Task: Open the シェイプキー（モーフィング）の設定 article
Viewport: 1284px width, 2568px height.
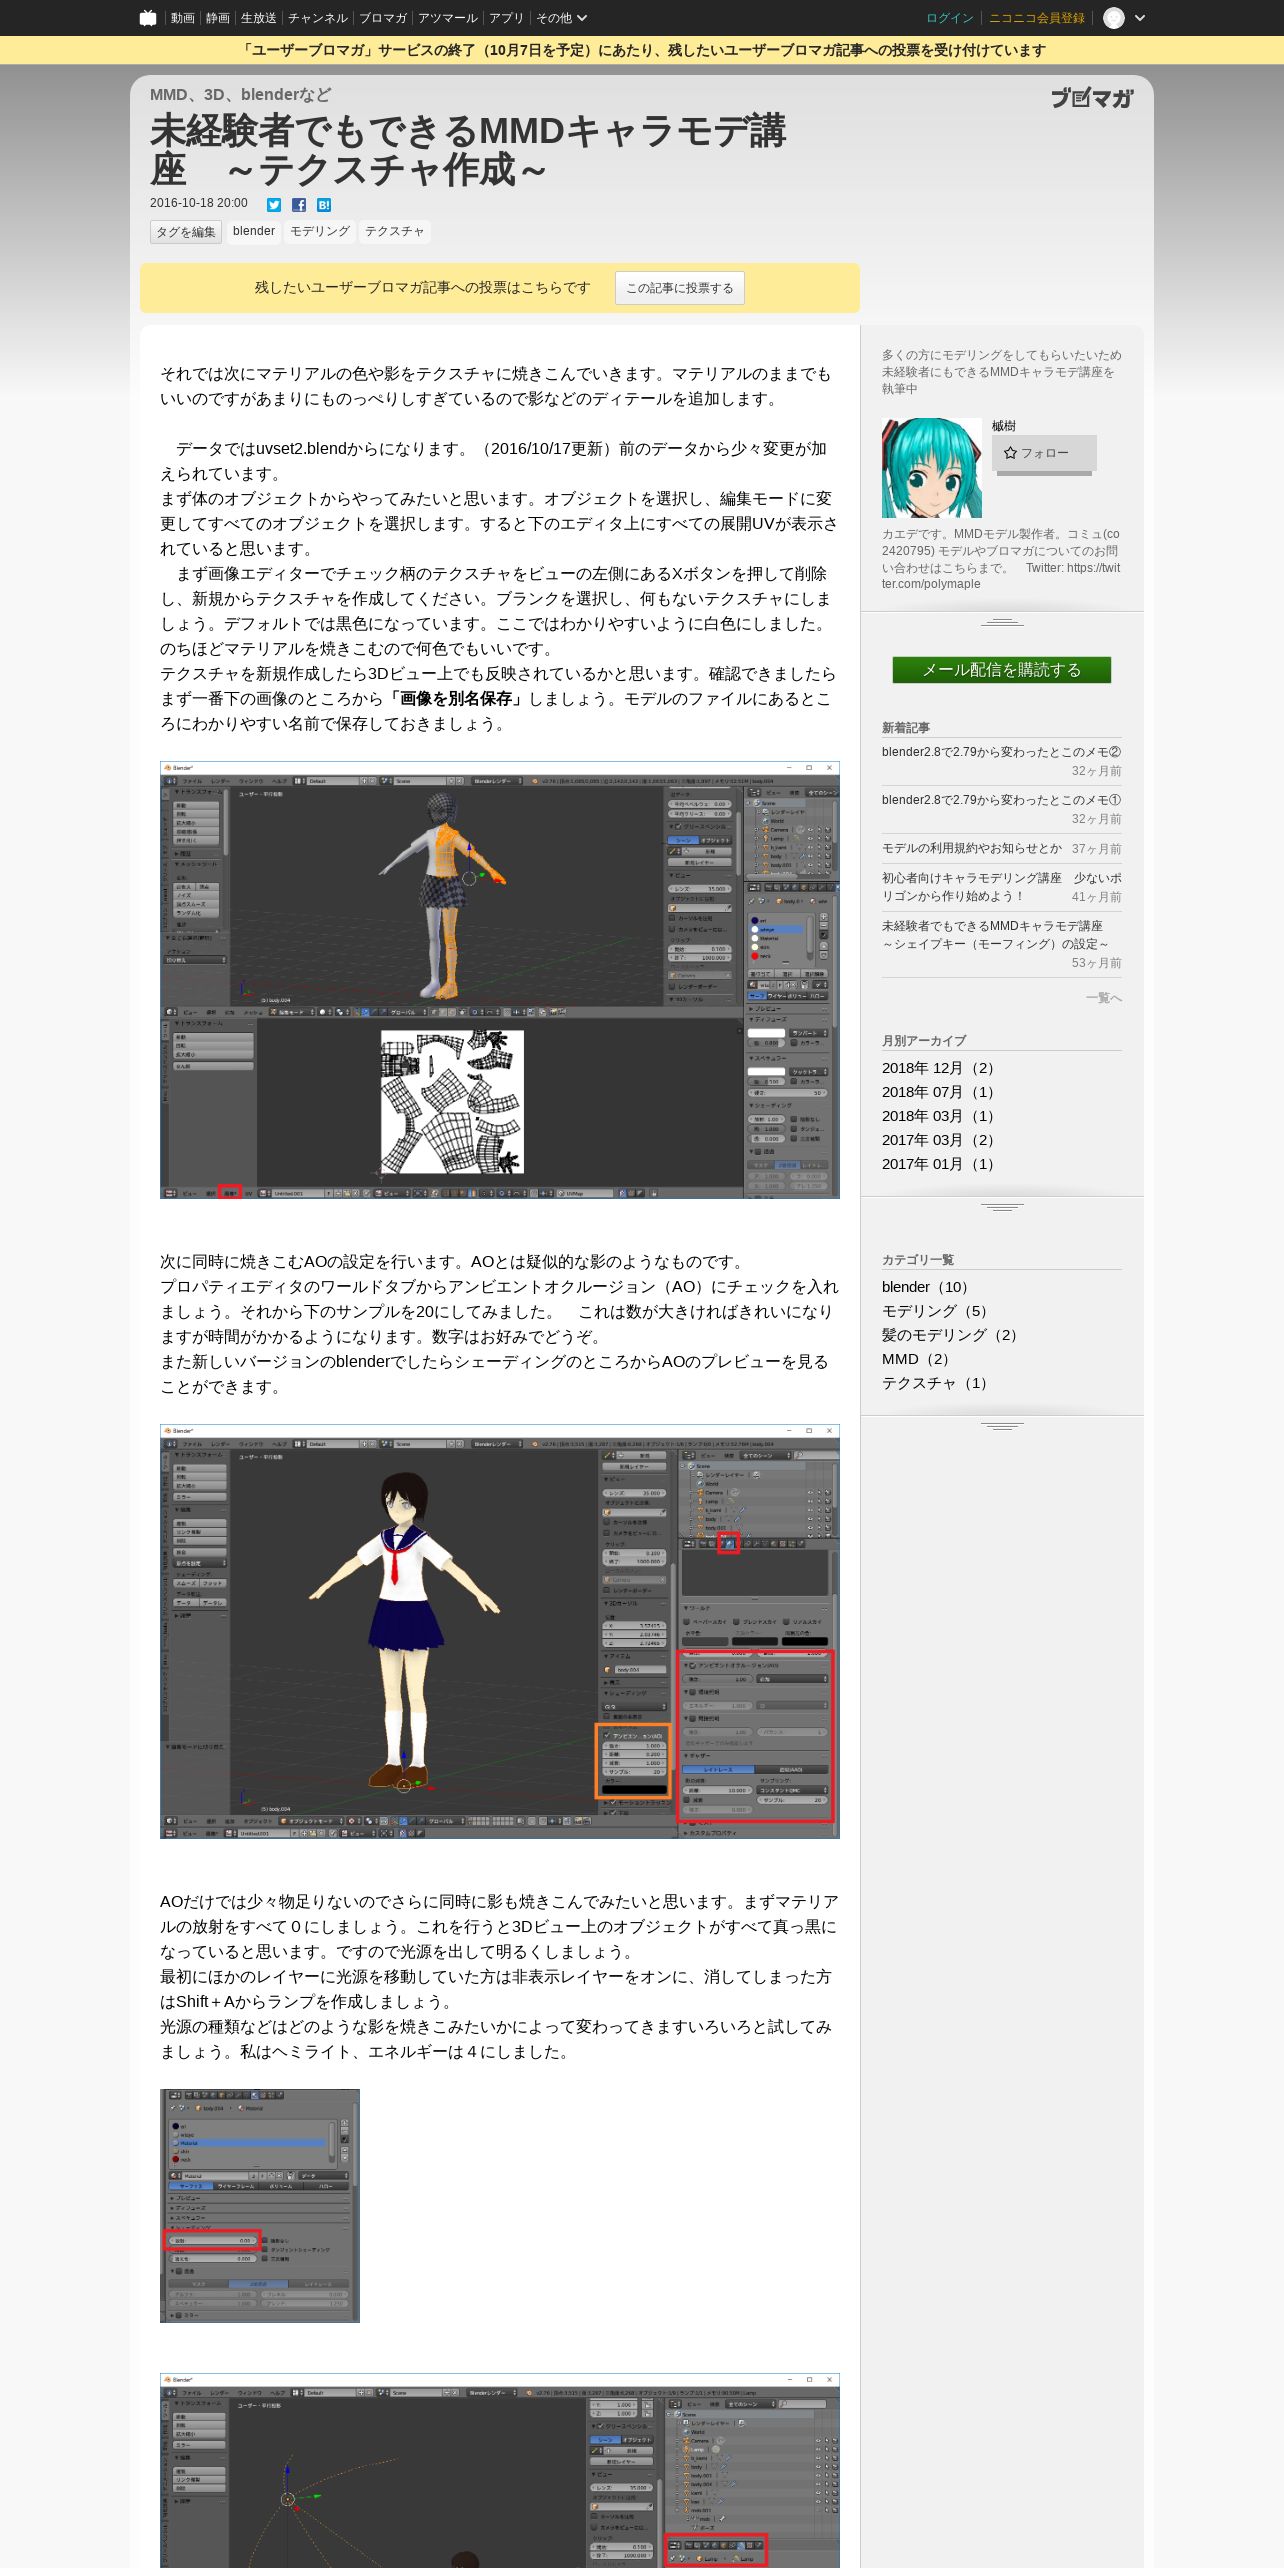Action: click(x=995, y=935)
